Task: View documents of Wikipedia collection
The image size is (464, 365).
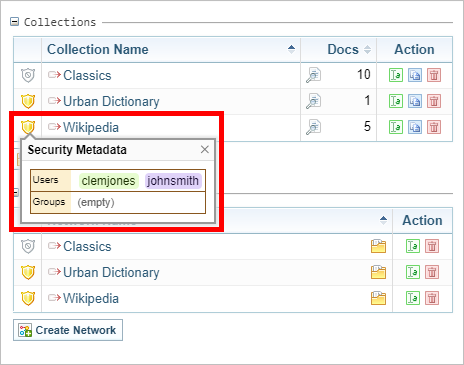Action: [314, 127]
